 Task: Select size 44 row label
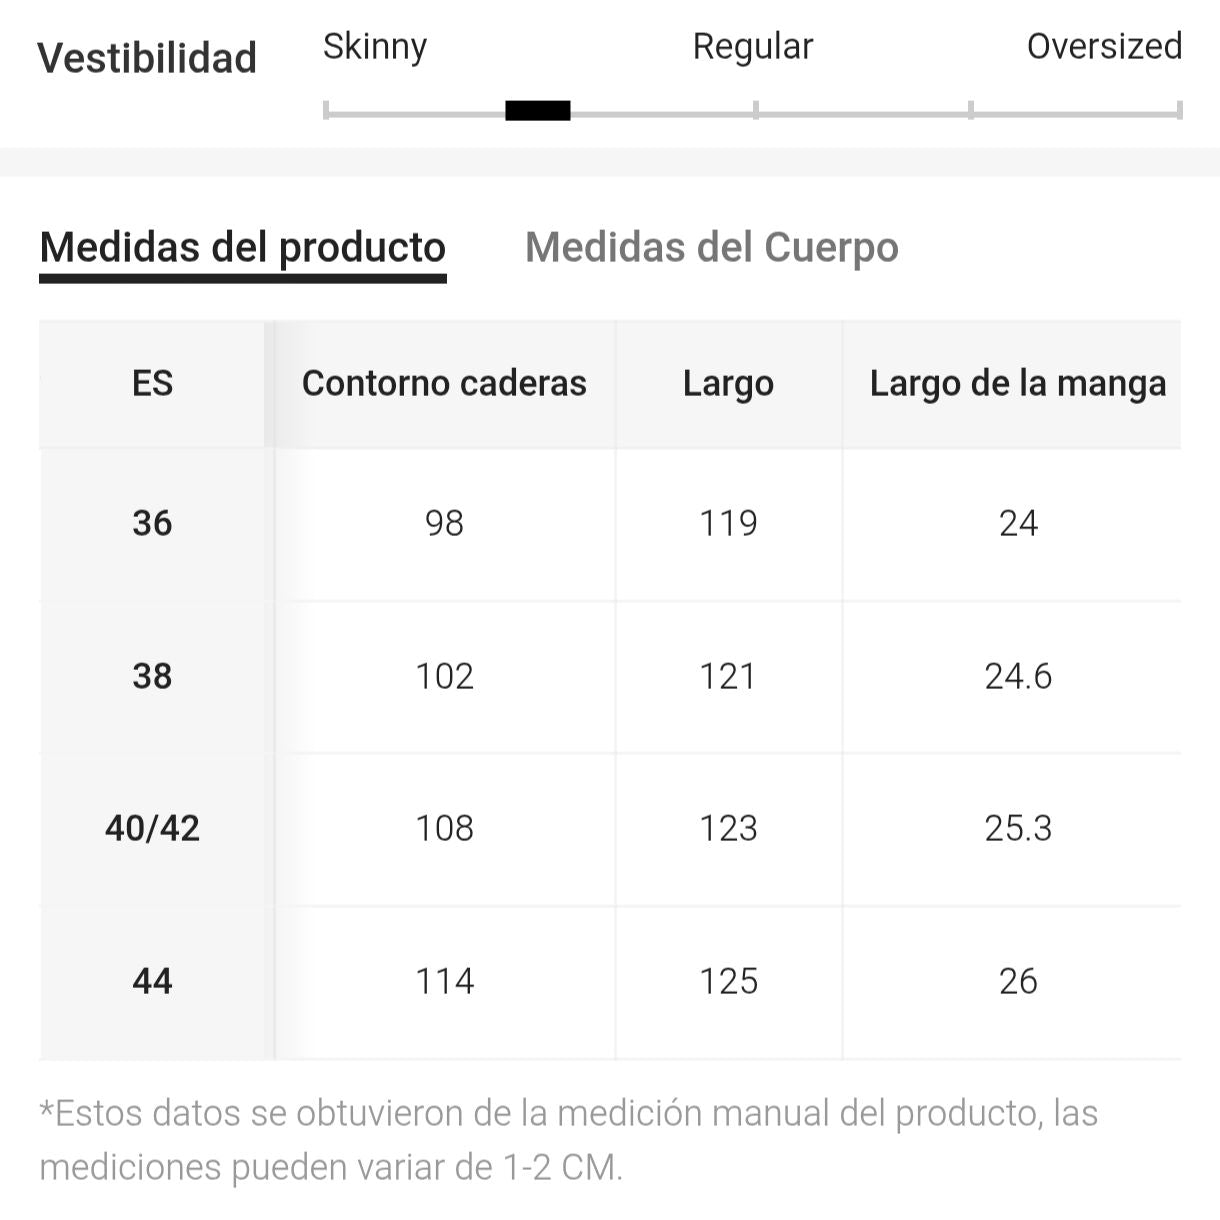tap(152, 981)
